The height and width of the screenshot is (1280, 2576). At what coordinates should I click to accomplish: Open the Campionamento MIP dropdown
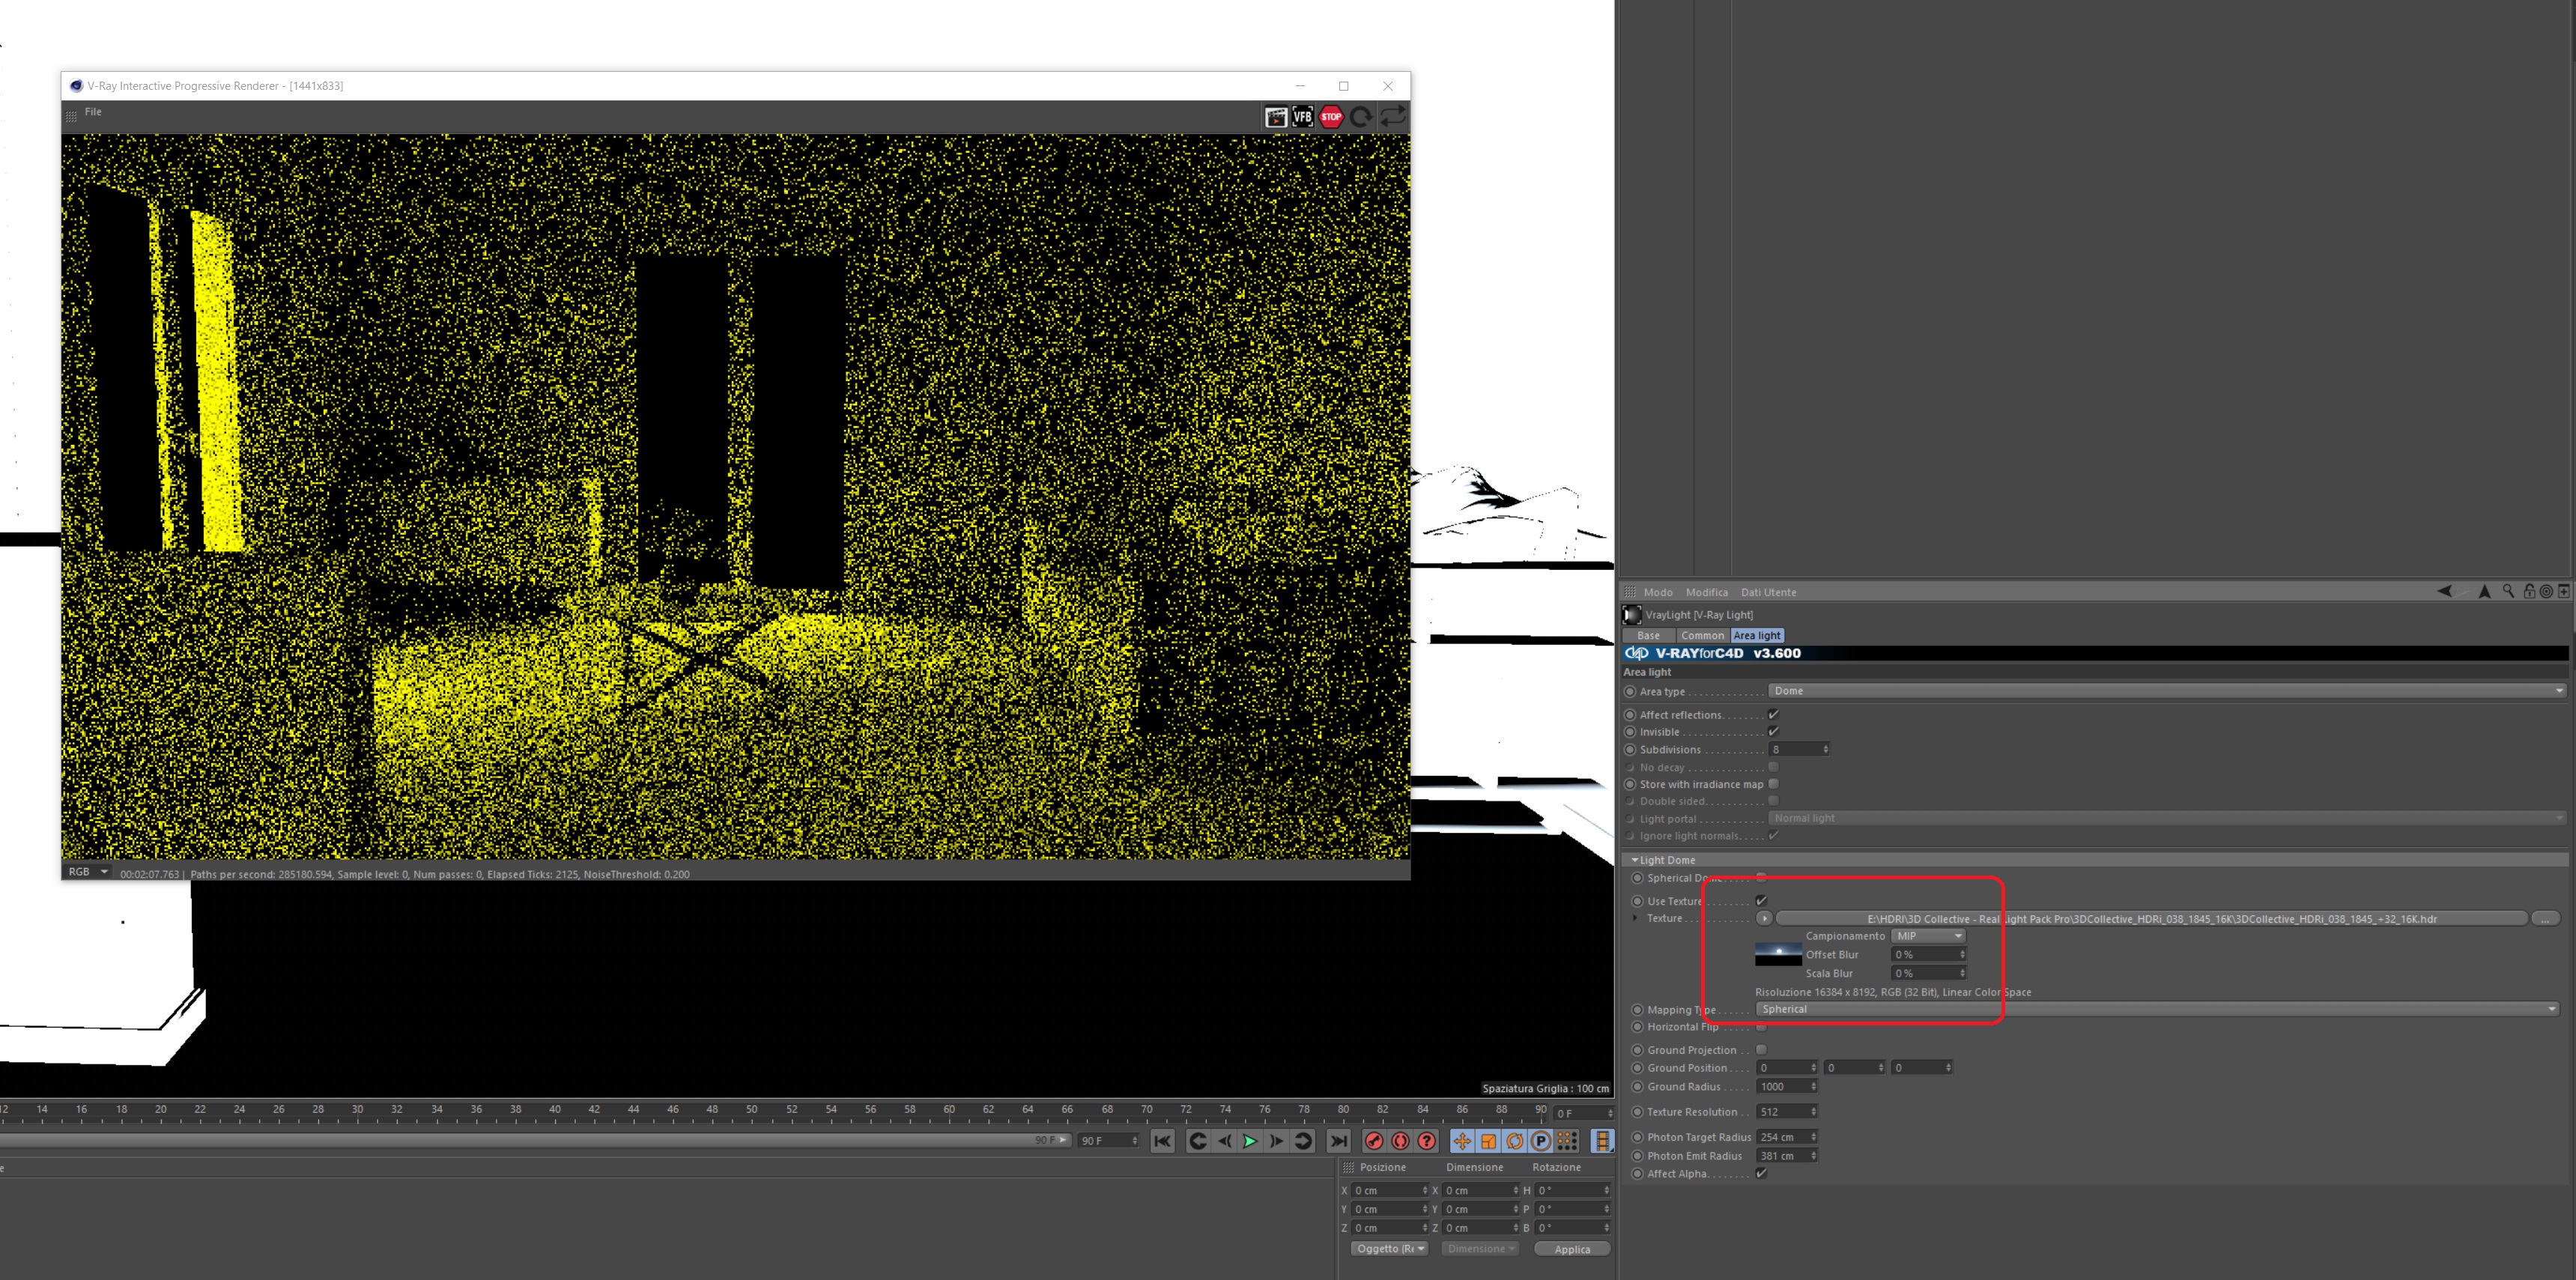[x=1928, y=936]
